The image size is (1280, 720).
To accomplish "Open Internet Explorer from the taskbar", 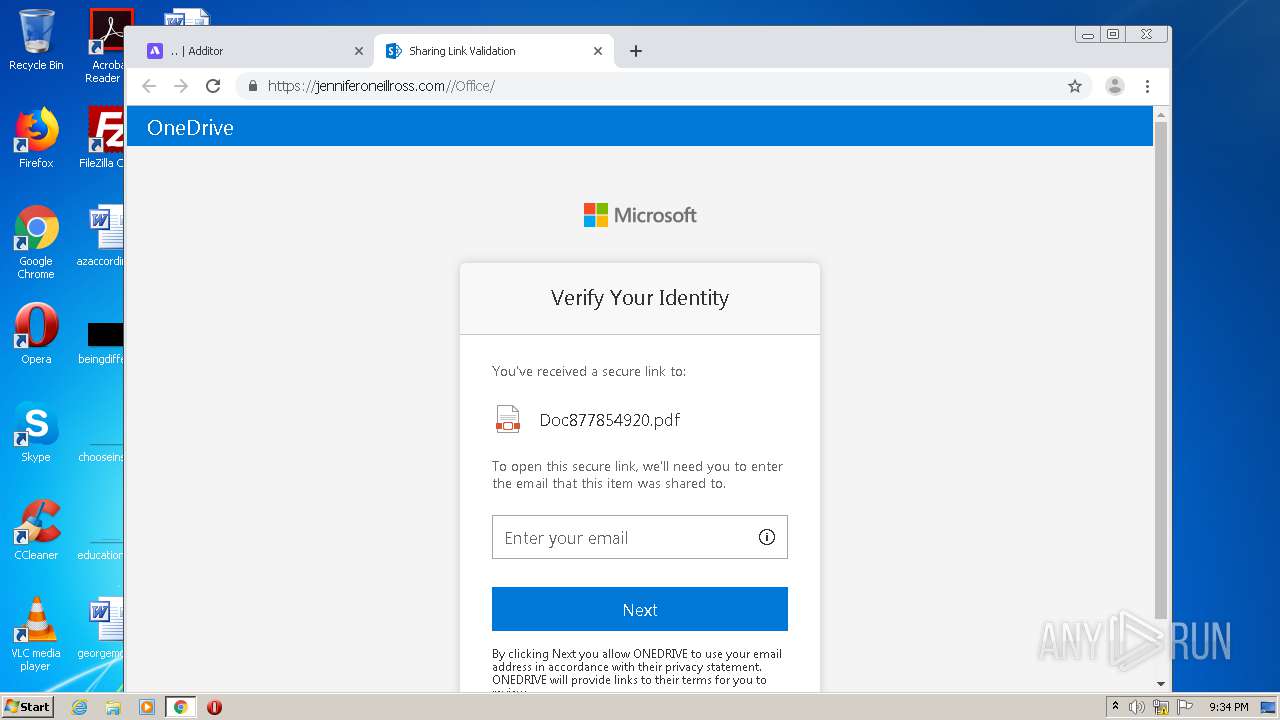I will [x=79, y=707].
